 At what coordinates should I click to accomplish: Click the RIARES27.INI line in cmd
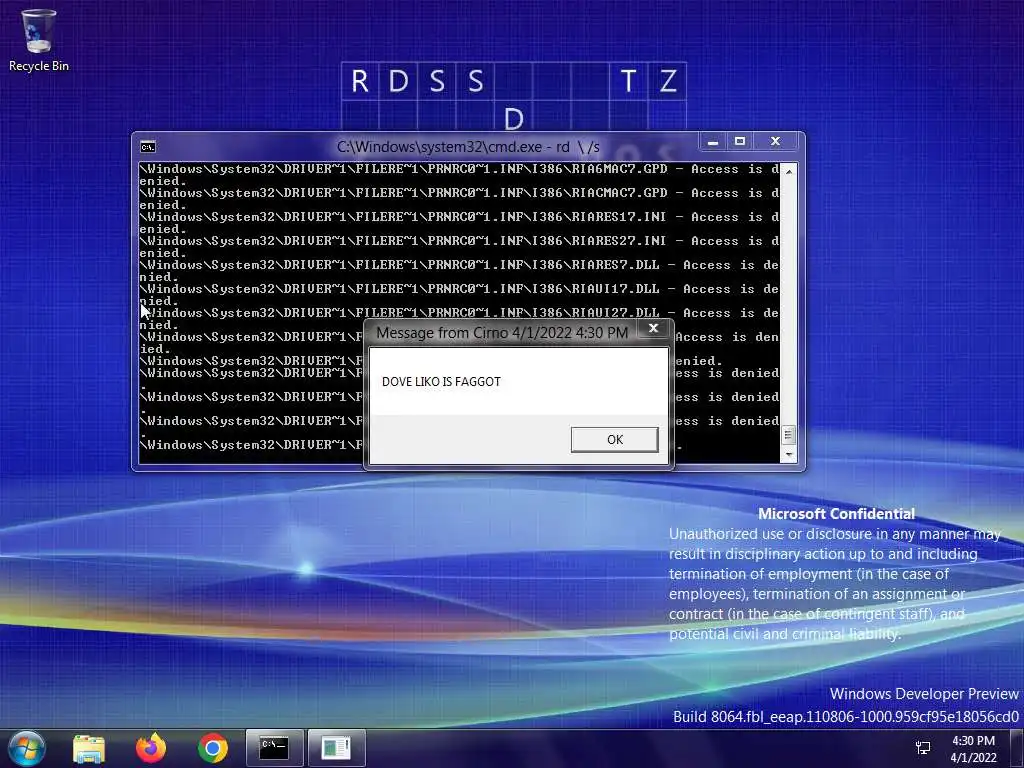[459, 247]
